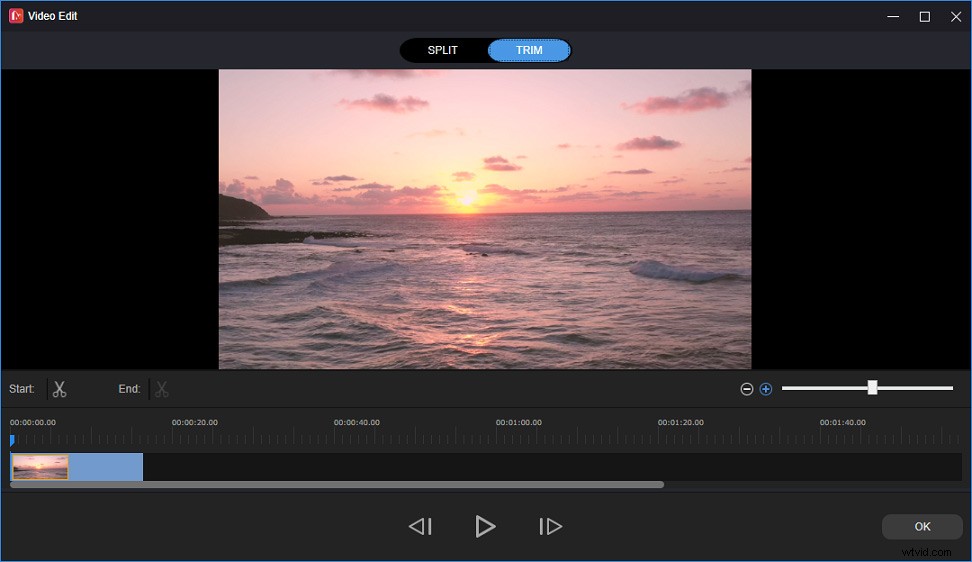Click the Start scissors icon
972x562 pixels.
coord(60,389)
